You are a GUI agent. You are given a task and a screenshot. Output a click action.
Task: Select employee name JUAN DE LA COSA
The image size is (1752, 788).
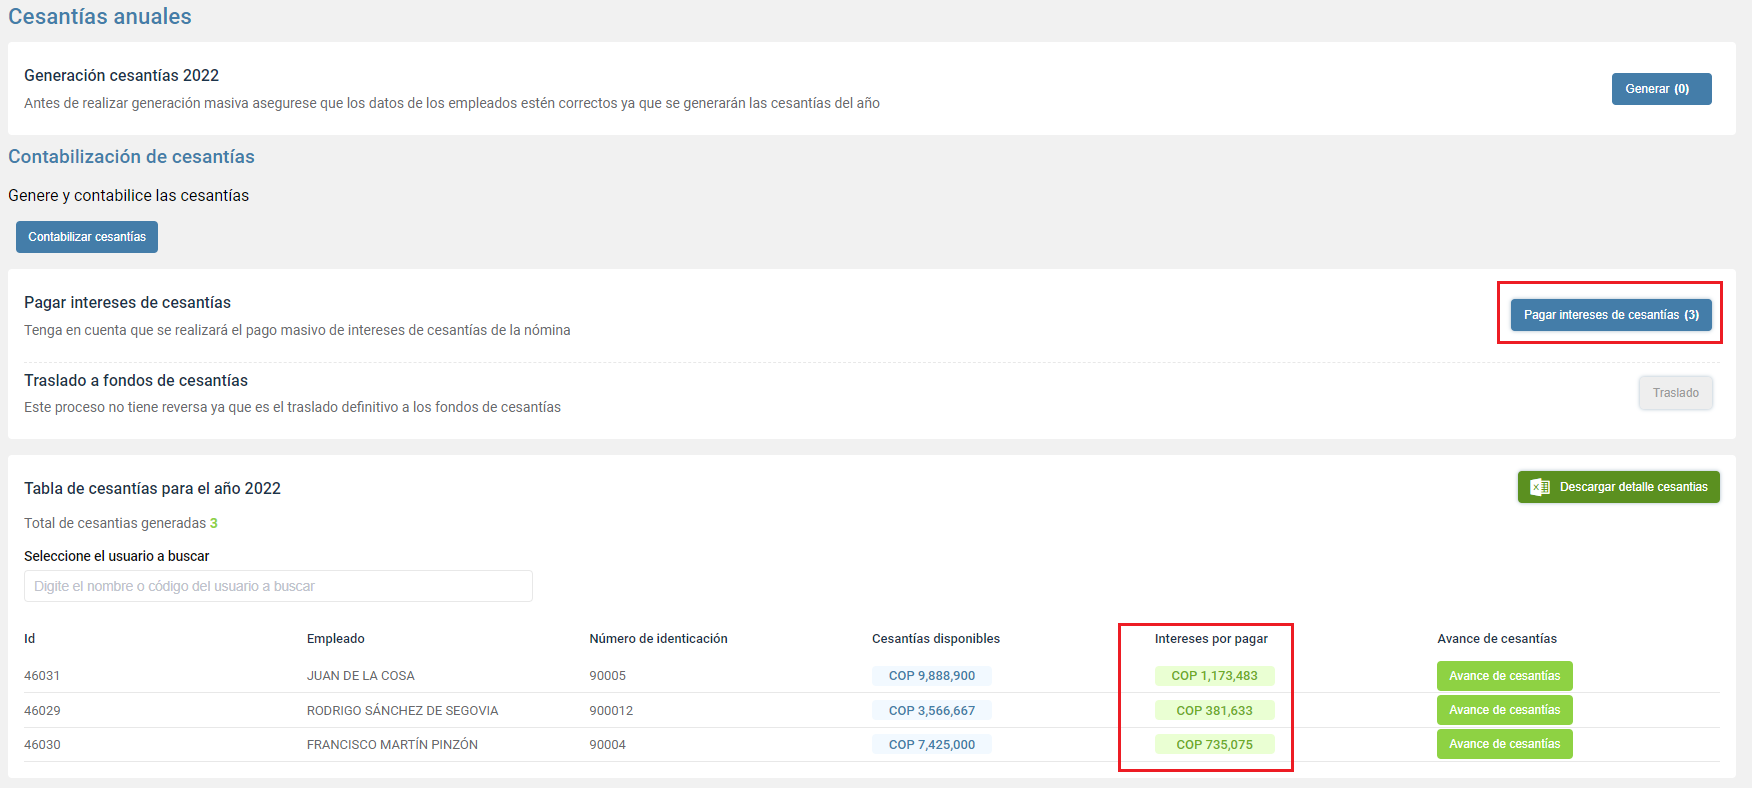tap(360, 676)
